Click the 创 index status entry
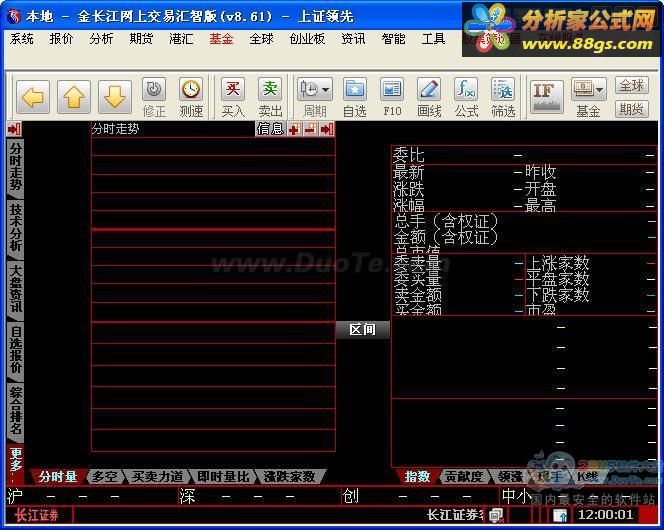Viewport: 664px width, 530px height. pos(421,496)
